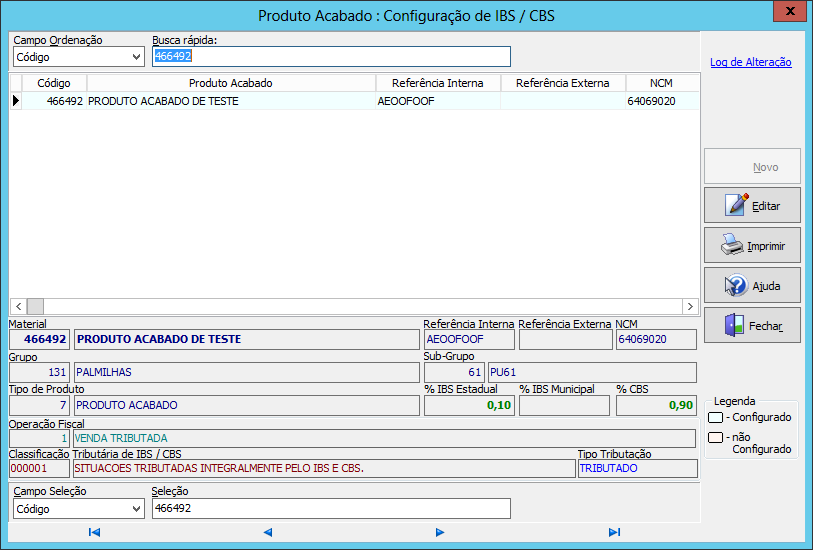Click Produto Acabado column header
This screenshot has width=813, height=550.
(x=231, y=83)
